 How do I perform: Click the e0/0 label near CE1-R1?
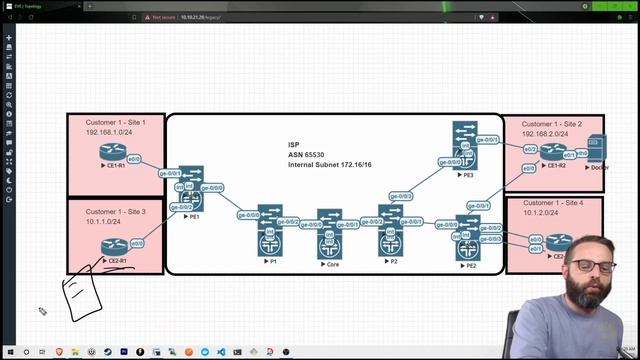tap(134, 159)
